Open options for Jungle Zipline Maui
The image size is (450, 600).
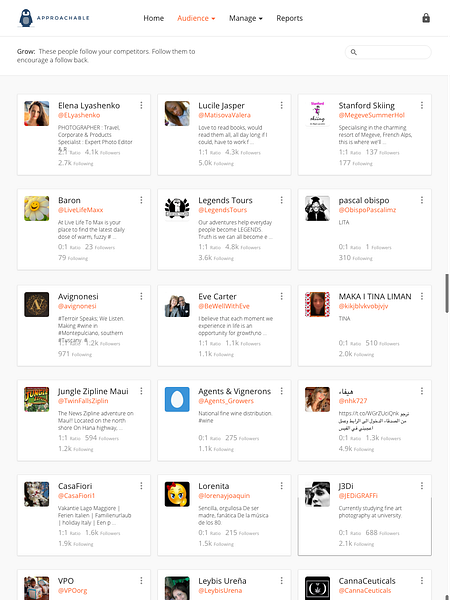coord(141,391)
